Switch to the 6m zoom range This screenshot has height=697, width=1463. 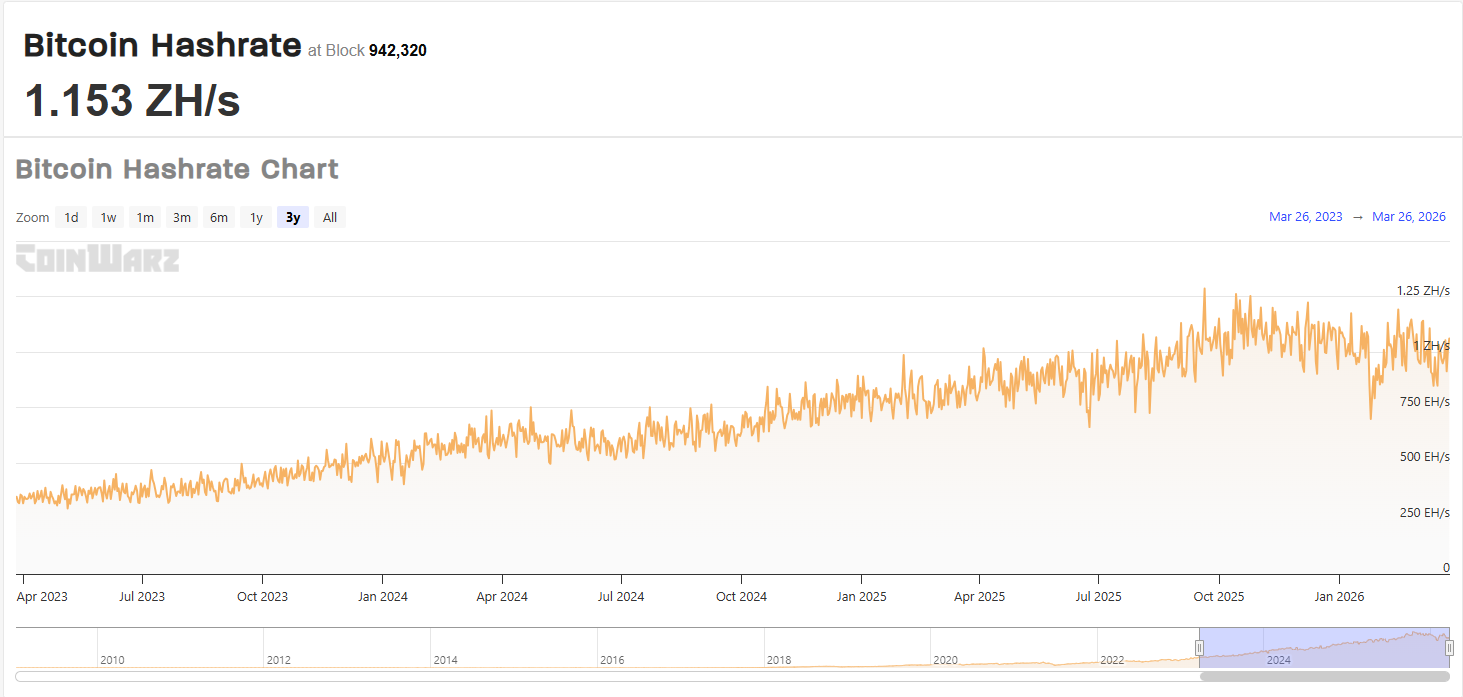click(x=219, y=217)
